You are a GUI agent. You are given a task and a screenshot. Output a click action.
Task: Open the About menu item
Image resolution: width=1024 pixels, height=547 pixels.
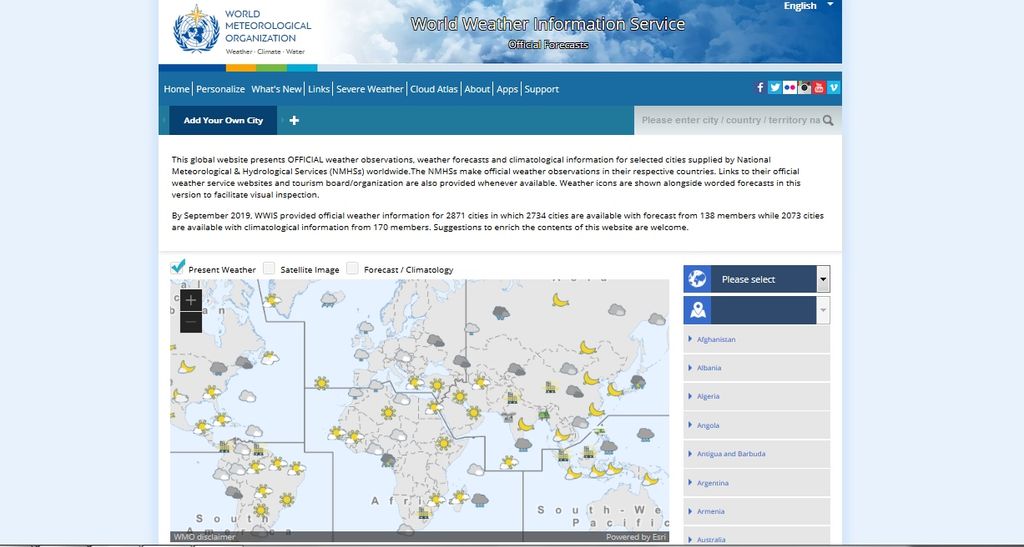point(477,89)
